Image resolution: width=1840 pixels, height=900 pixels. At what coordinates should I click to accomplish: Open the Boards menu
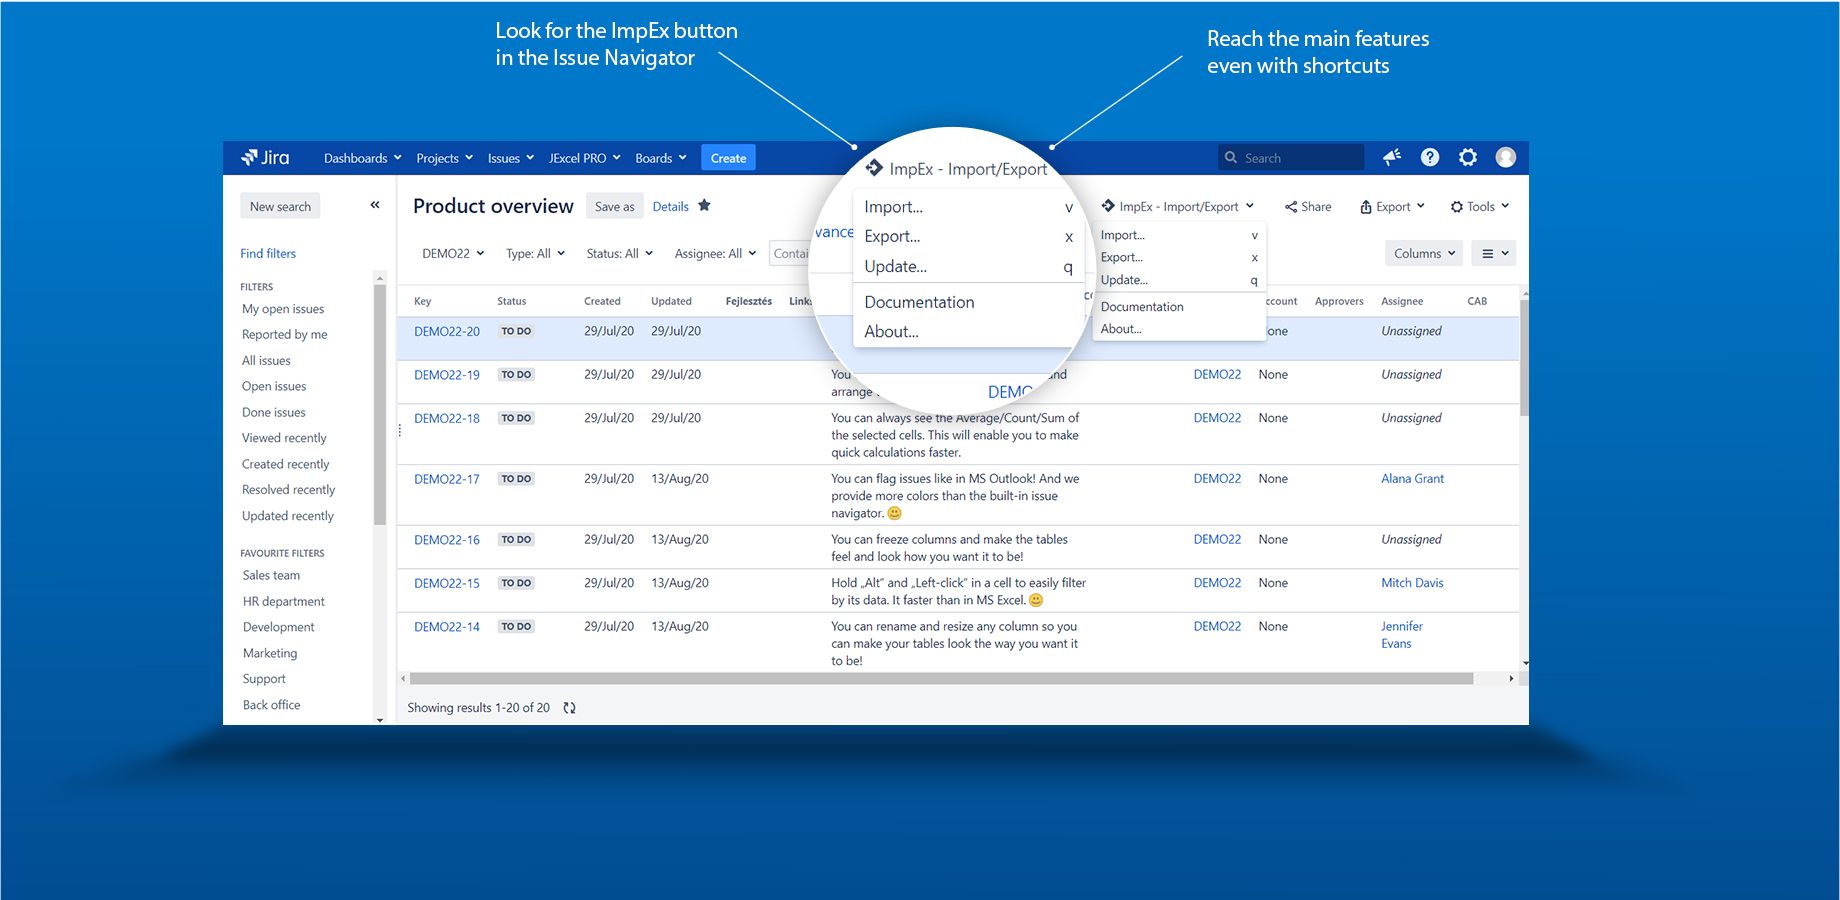pos(660,158)
